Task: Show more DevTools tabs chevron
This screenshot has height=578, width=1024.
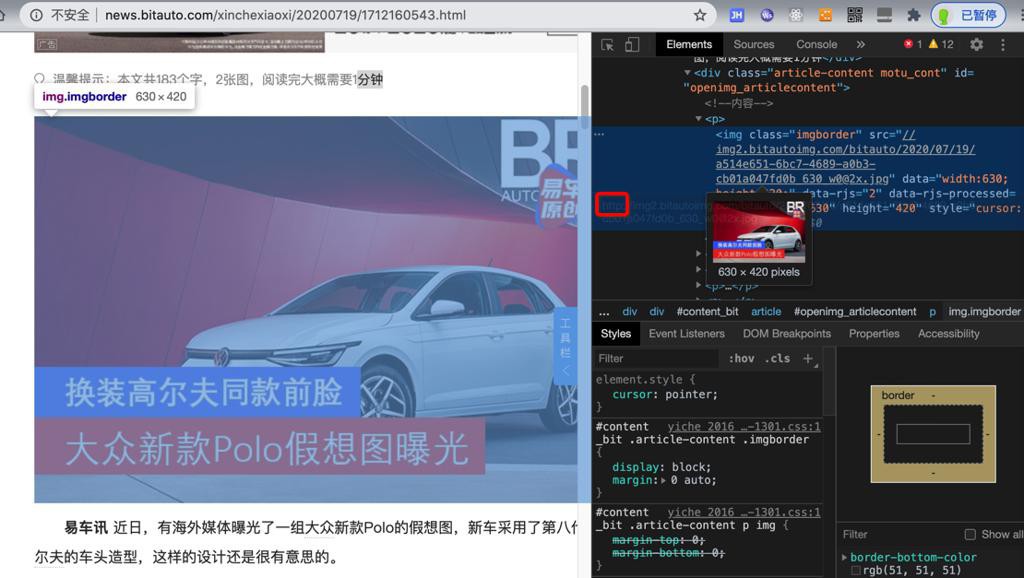Action: [x=861, y=44]
